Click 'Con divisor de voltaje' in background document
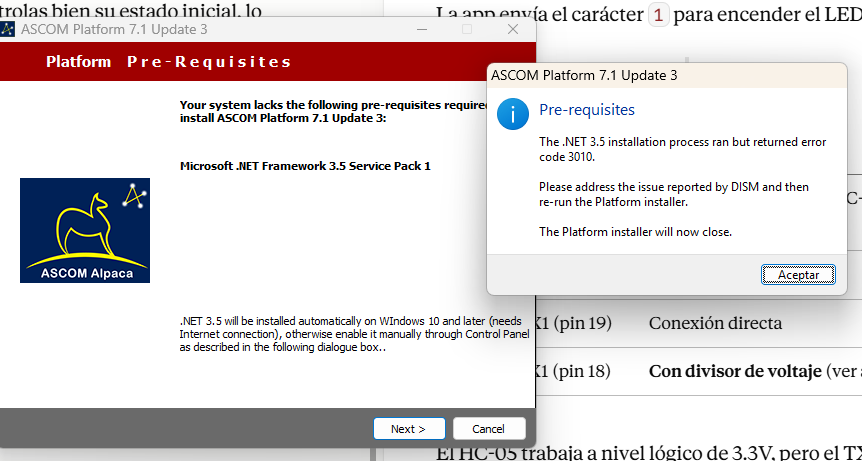862x461 pixels. point(735,371)
